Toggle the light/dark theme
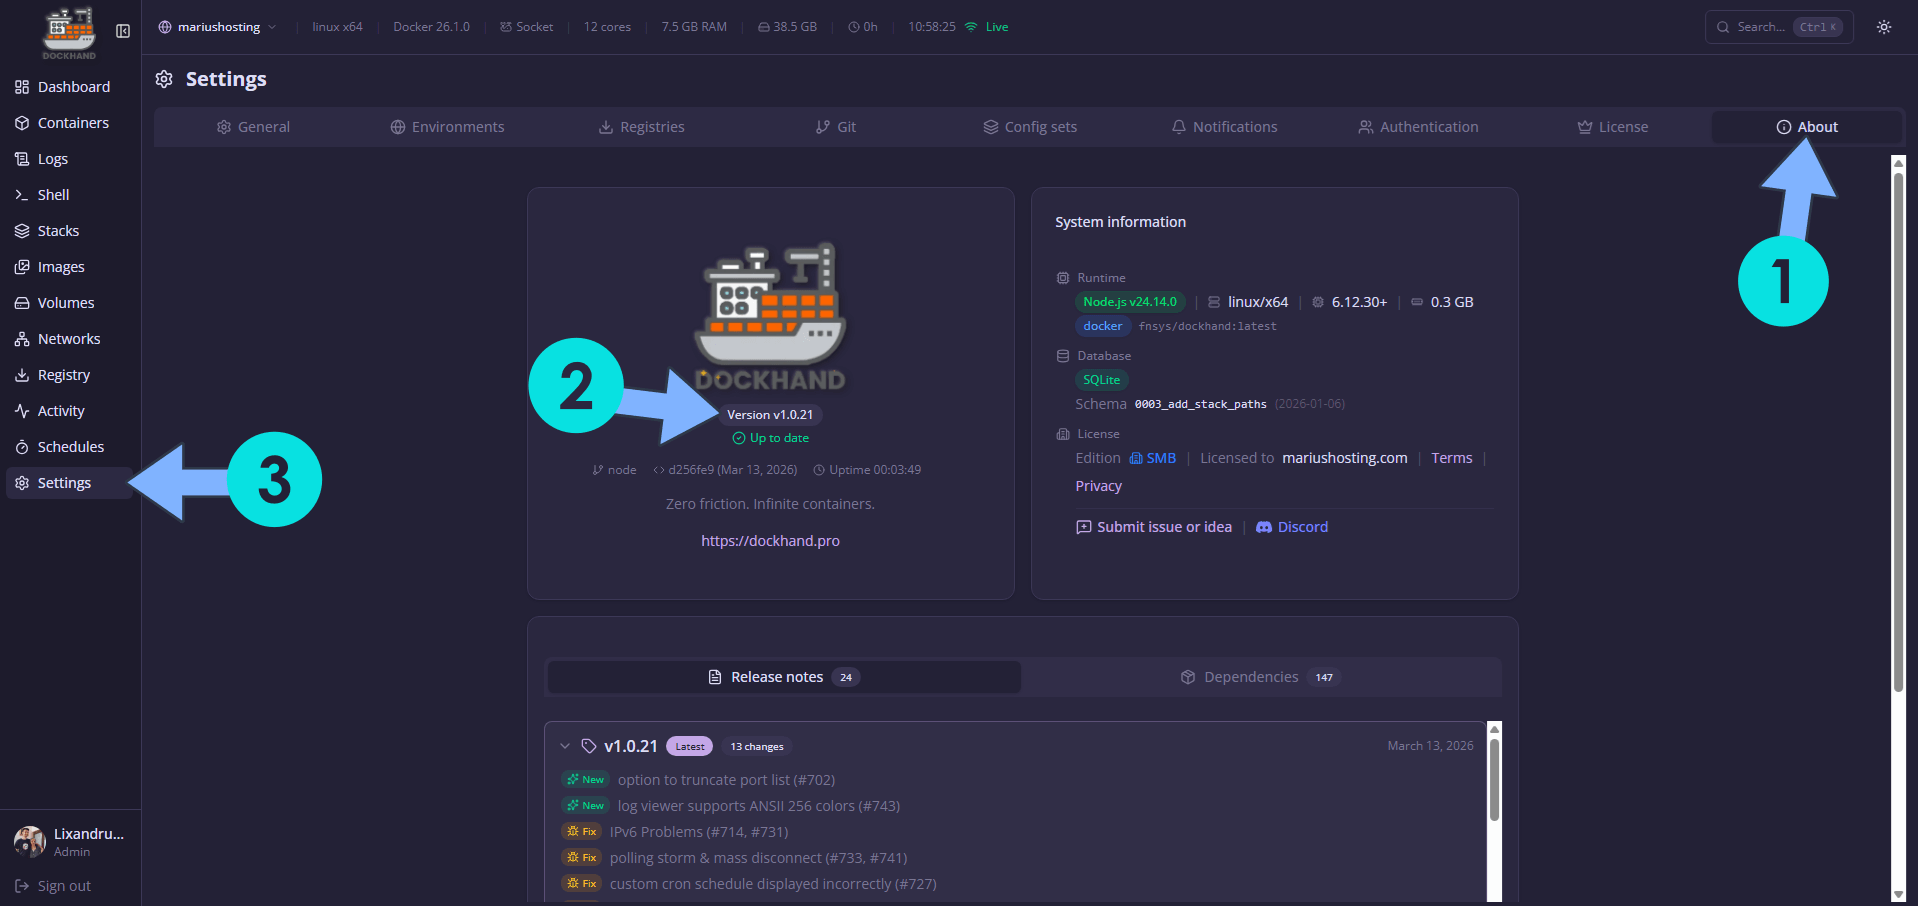Image resolution: width=1918 pixels, height=906 pixels. click(1884, 27)
